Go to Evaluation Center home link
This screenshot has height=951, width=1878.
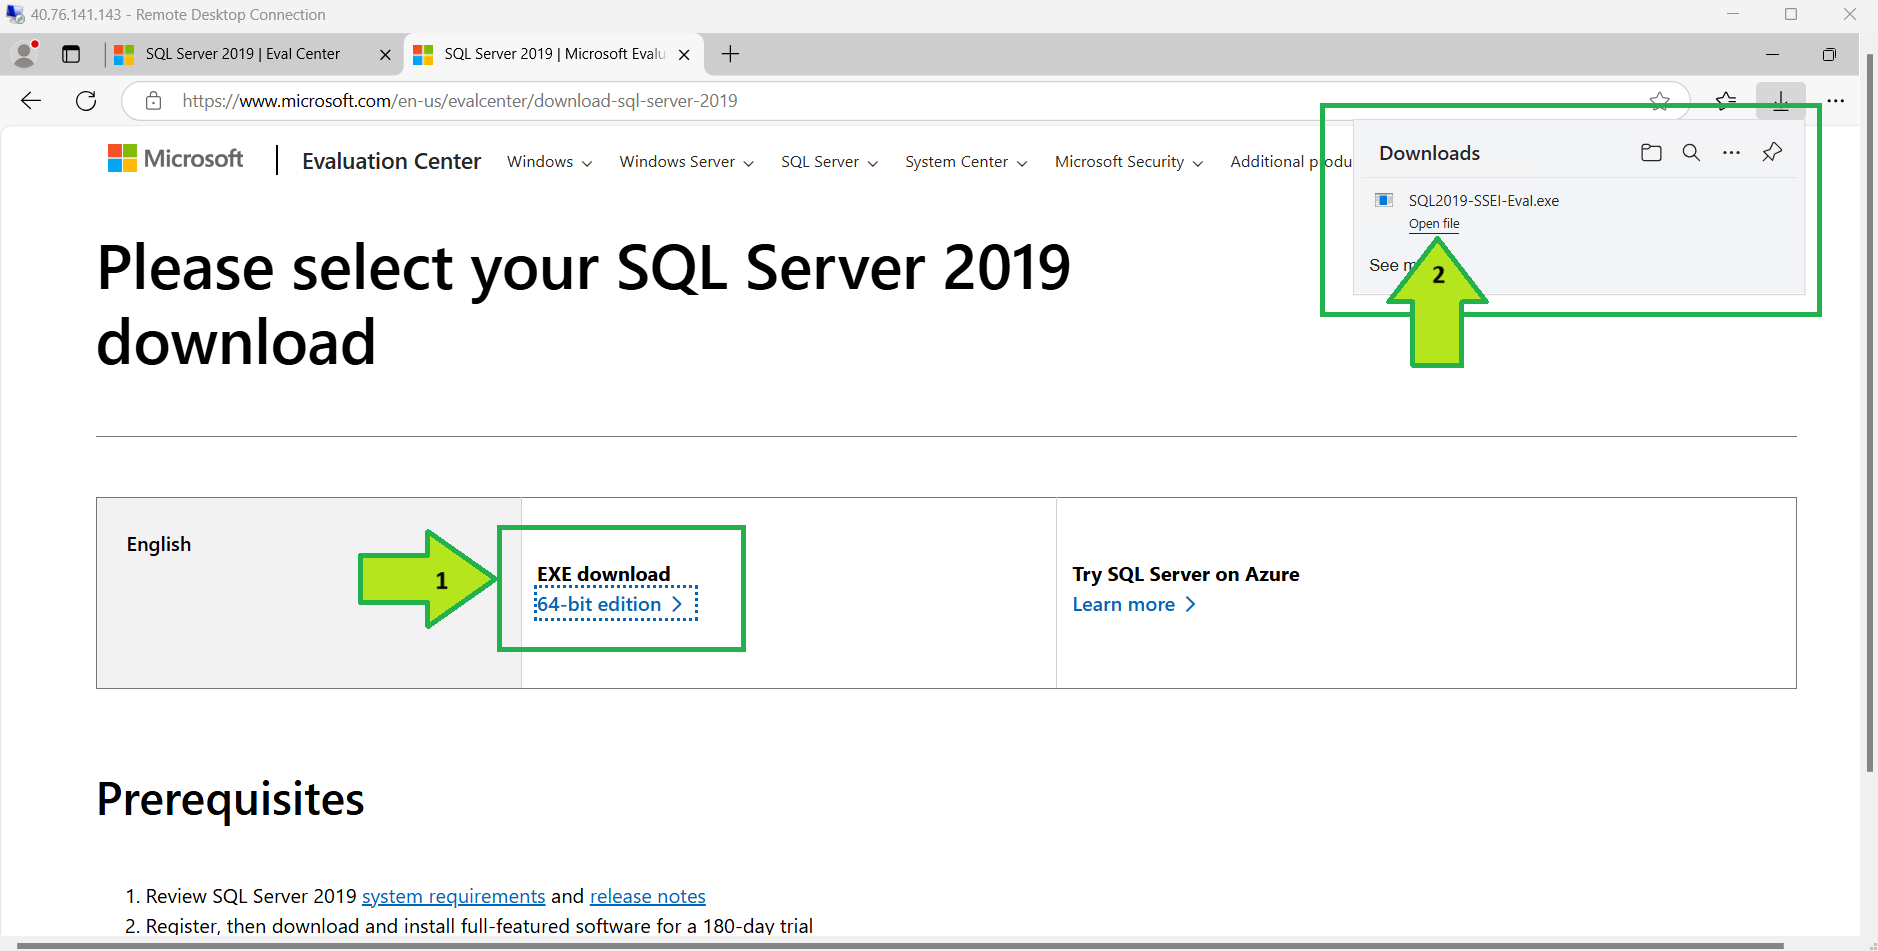[391, 161]
